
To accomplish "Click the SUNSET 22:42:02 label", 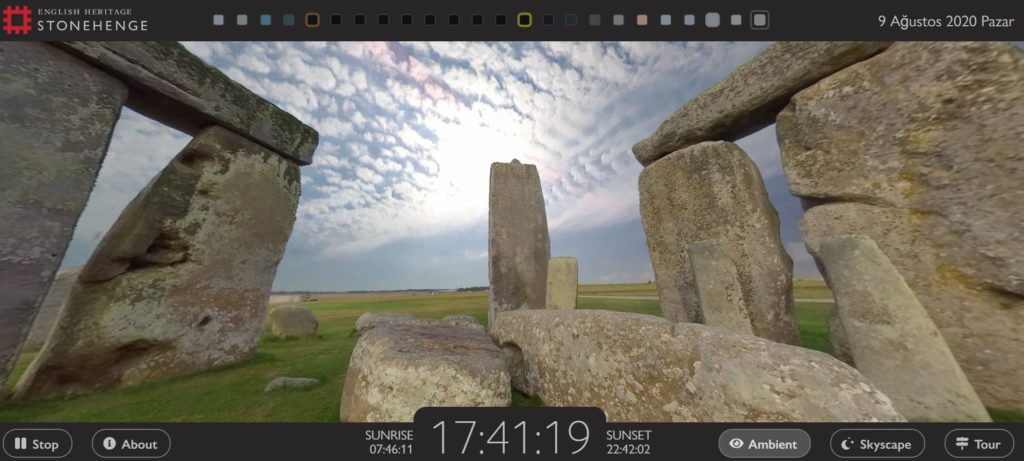I will (x=628, y=442).
